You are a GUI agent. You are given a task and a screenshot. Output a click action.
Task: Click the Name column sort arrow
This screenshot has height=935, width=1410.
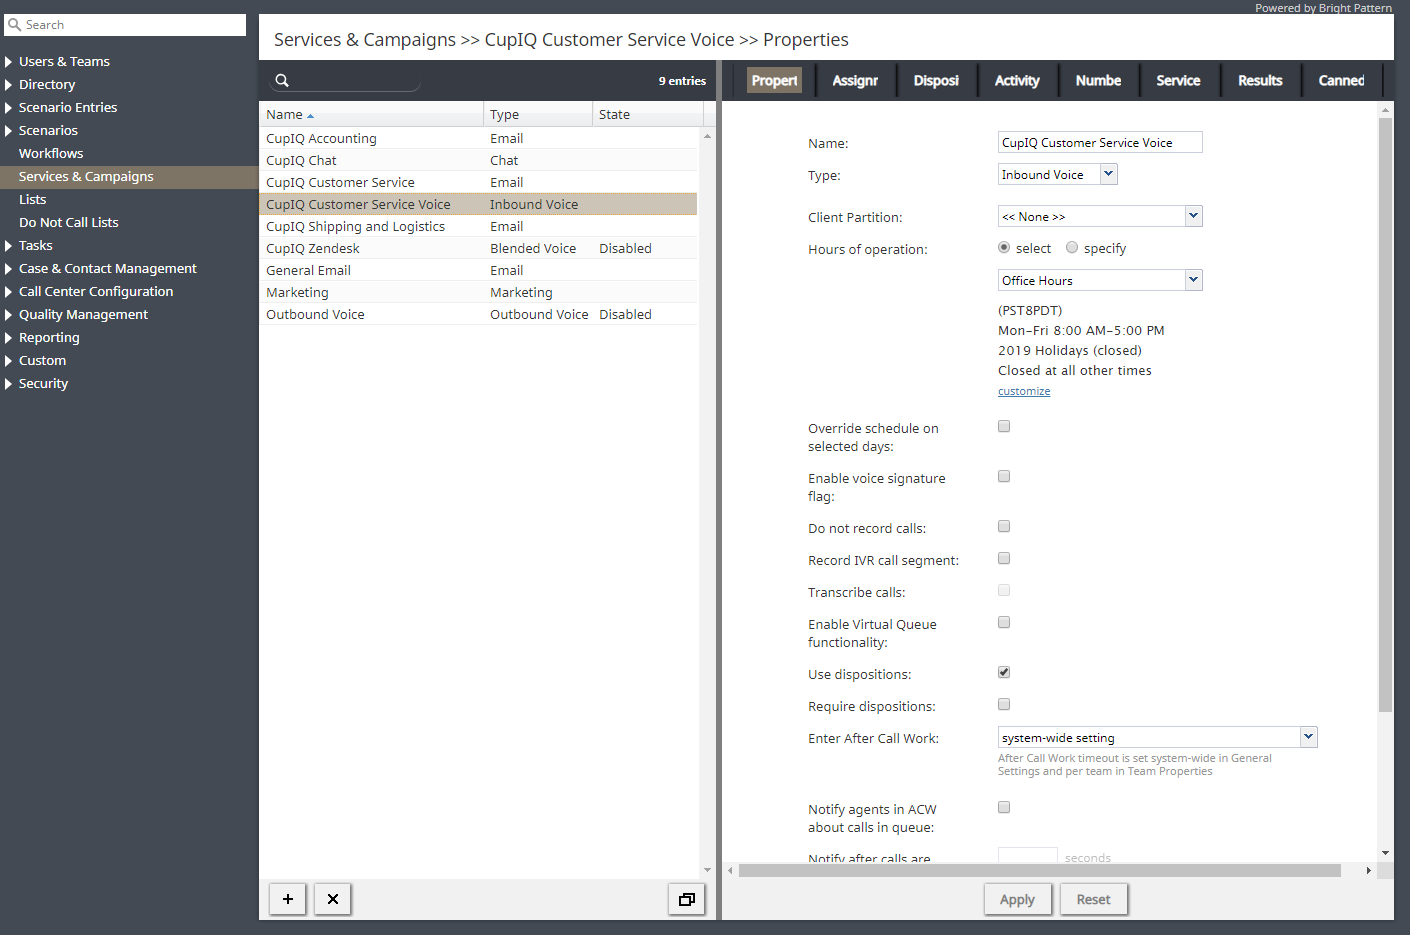pyautogui.click(x=310, y=116)
